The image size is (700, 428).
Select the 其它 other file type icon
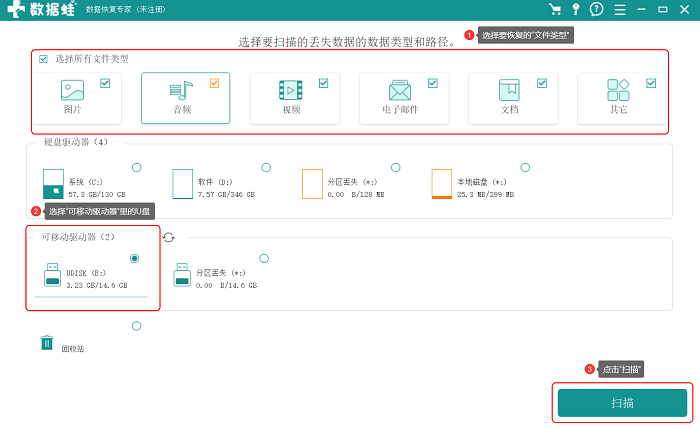coord(618,90)
